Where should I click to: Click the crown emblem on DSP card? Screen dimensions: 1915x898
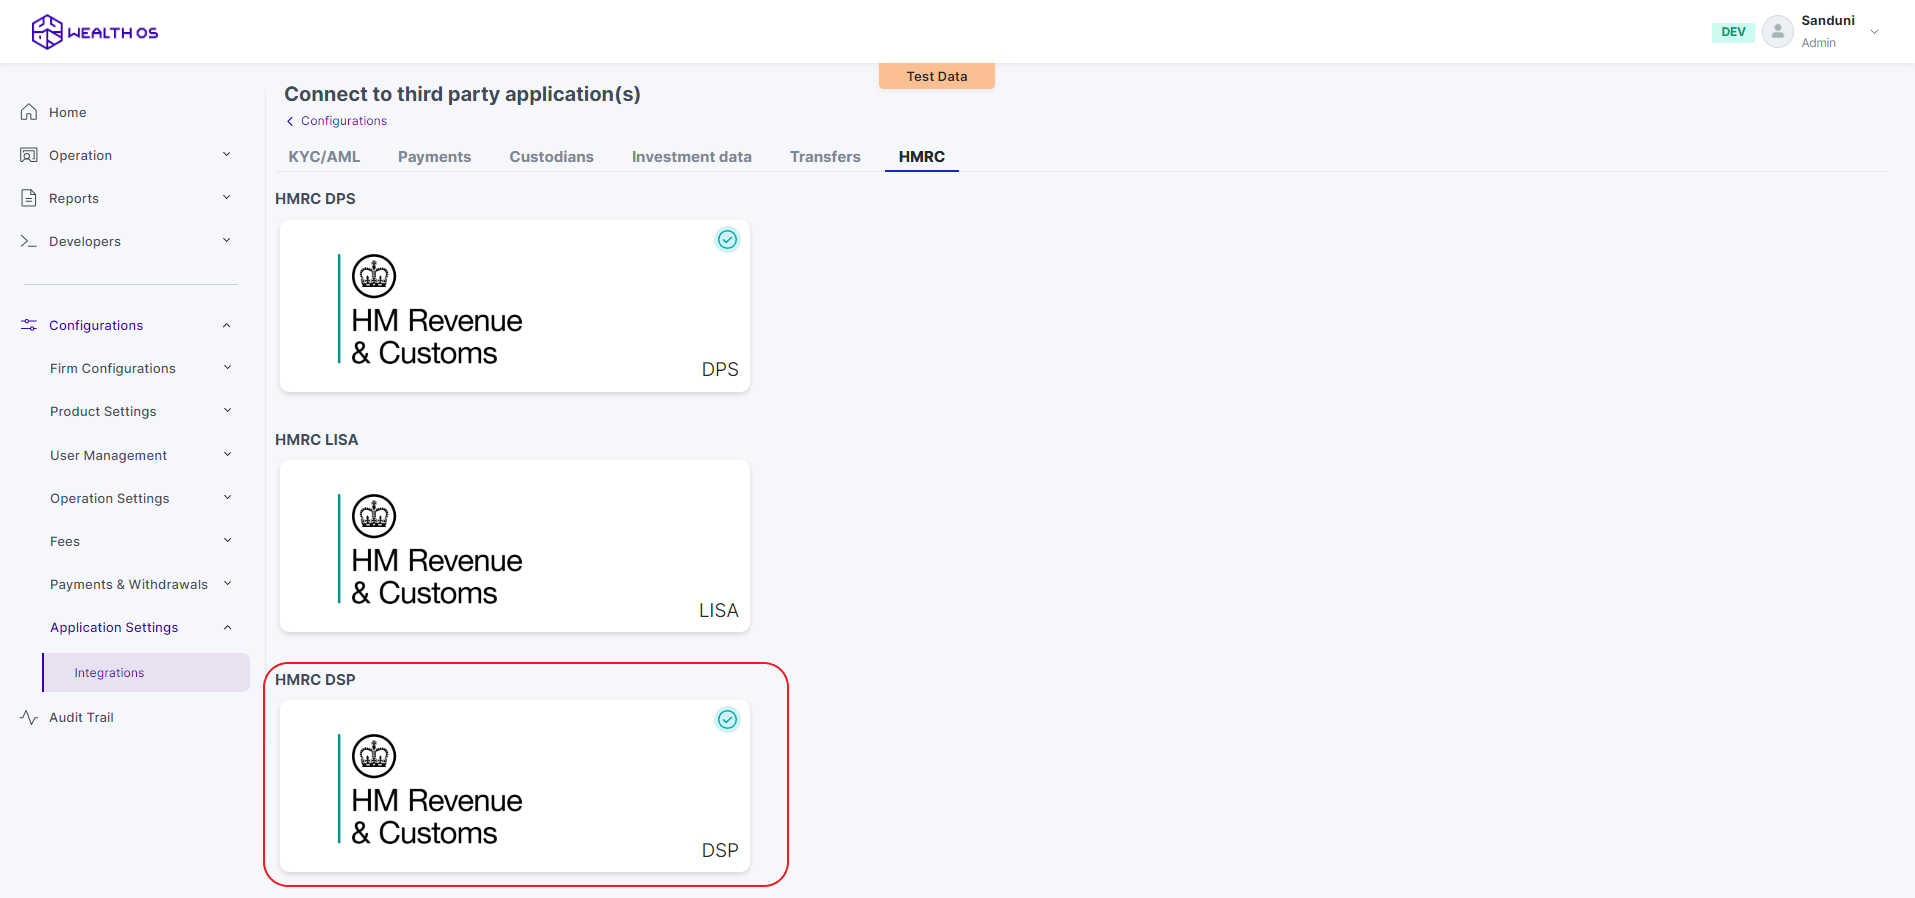[x=374, y=756]
